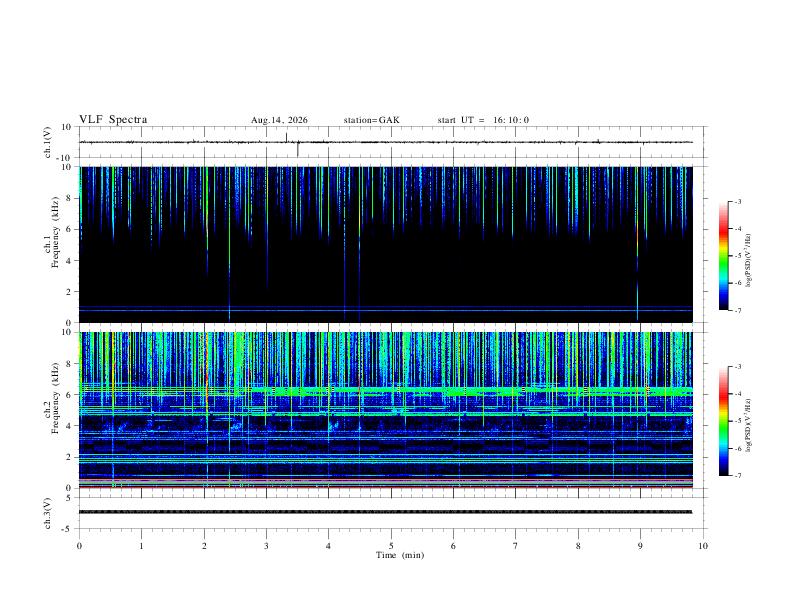This screenshot has height=612, width=792.
Task: Click the ch.3 black waveform band
Action: tap(385, 512)
